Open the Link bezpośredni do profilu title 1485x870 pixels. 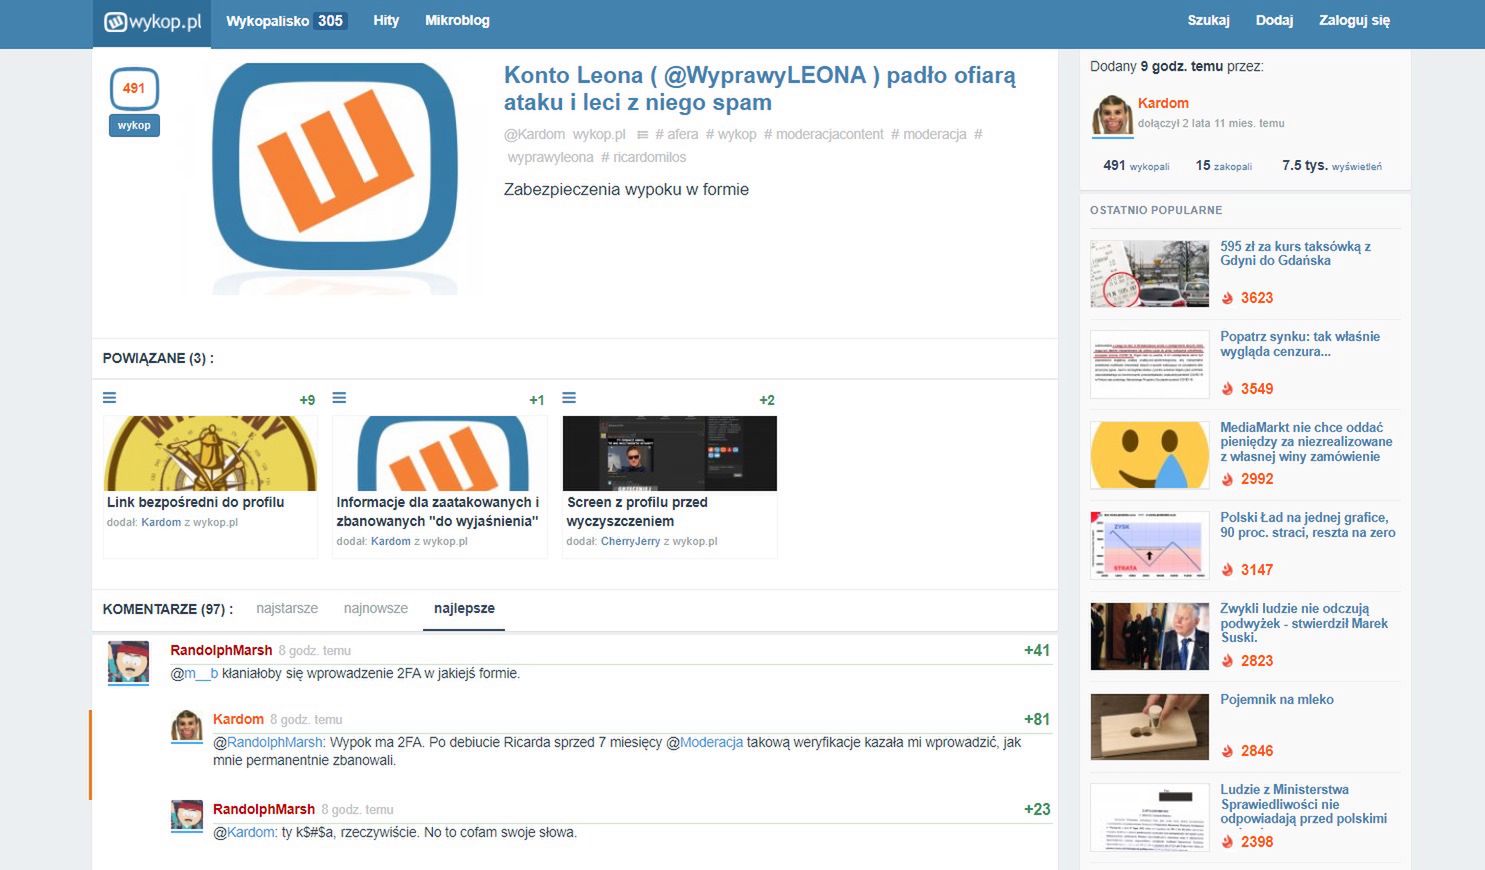pyautogui.click(x=196, y=502)
